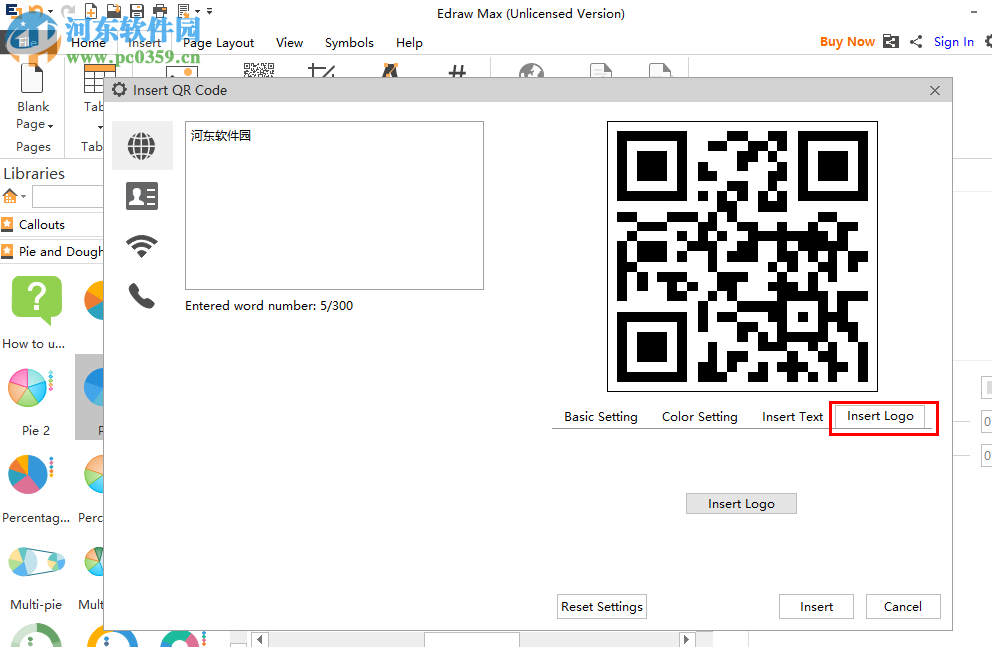Select the Website QR code type

pos(142,146)
